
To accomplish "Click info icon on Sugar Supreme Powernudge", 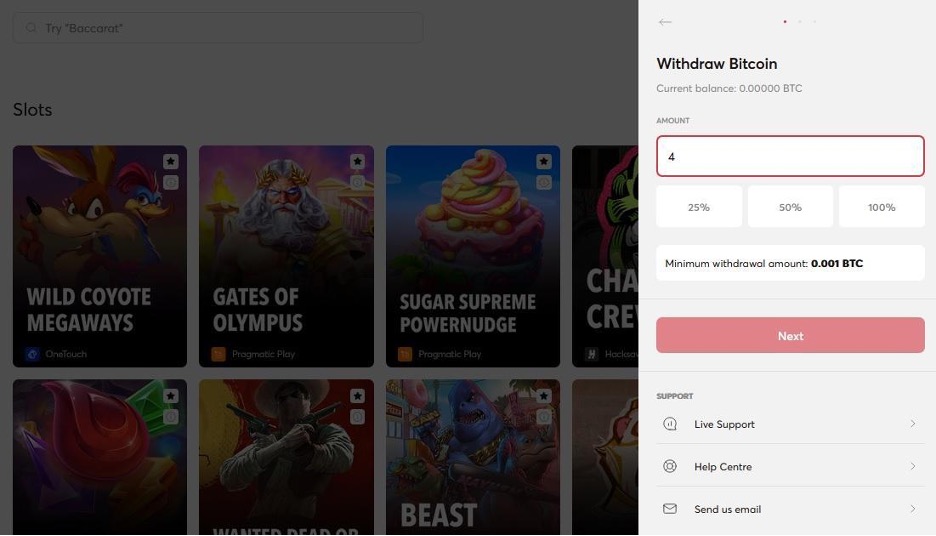I will (544, 182).
